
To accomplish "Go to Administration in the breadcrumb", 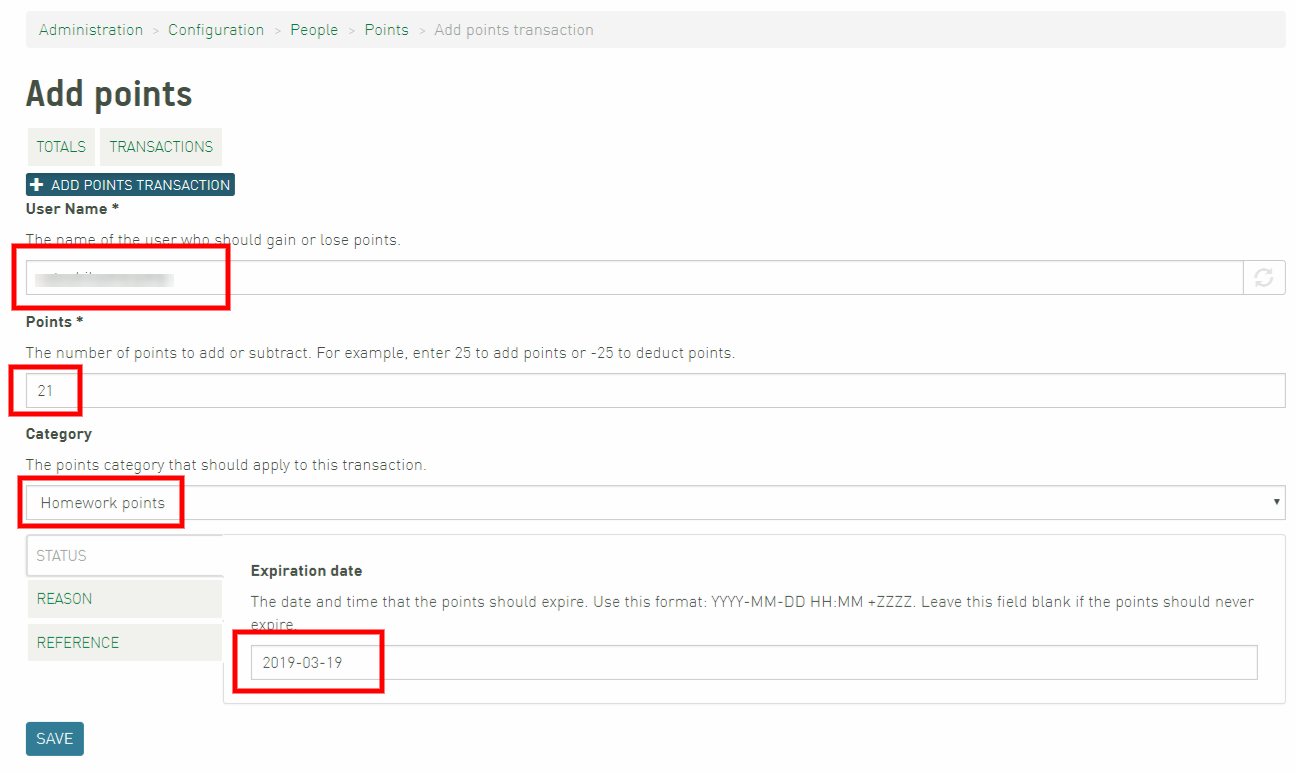I will [91, 30].
